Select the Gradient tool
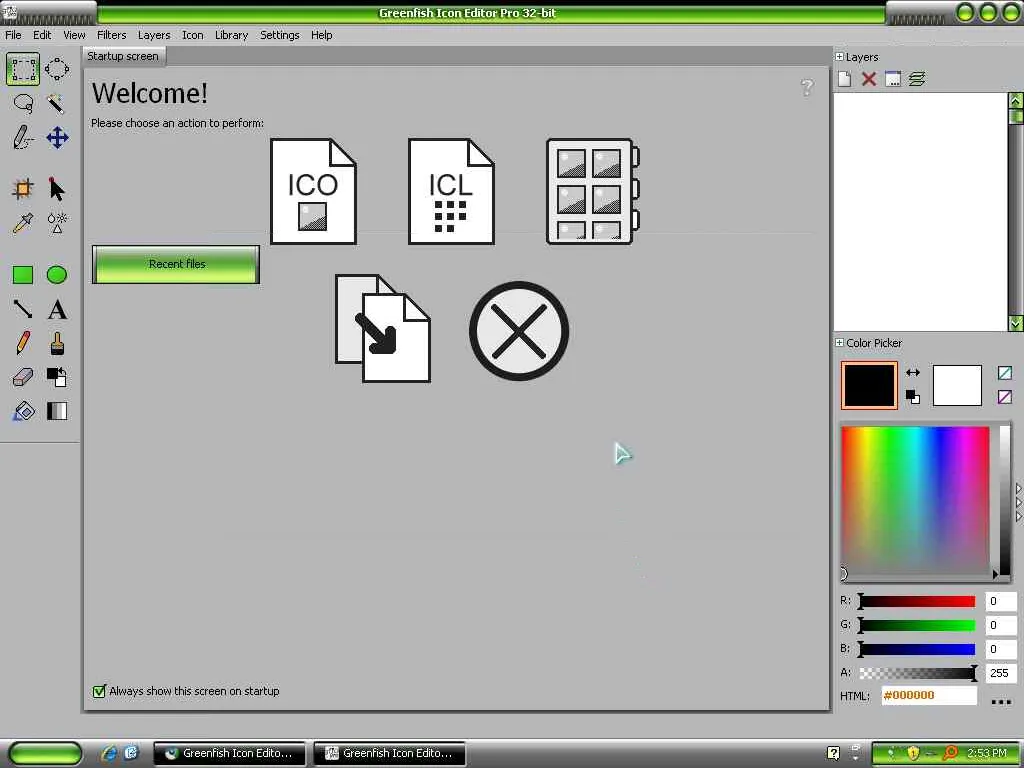 point(57,411)
